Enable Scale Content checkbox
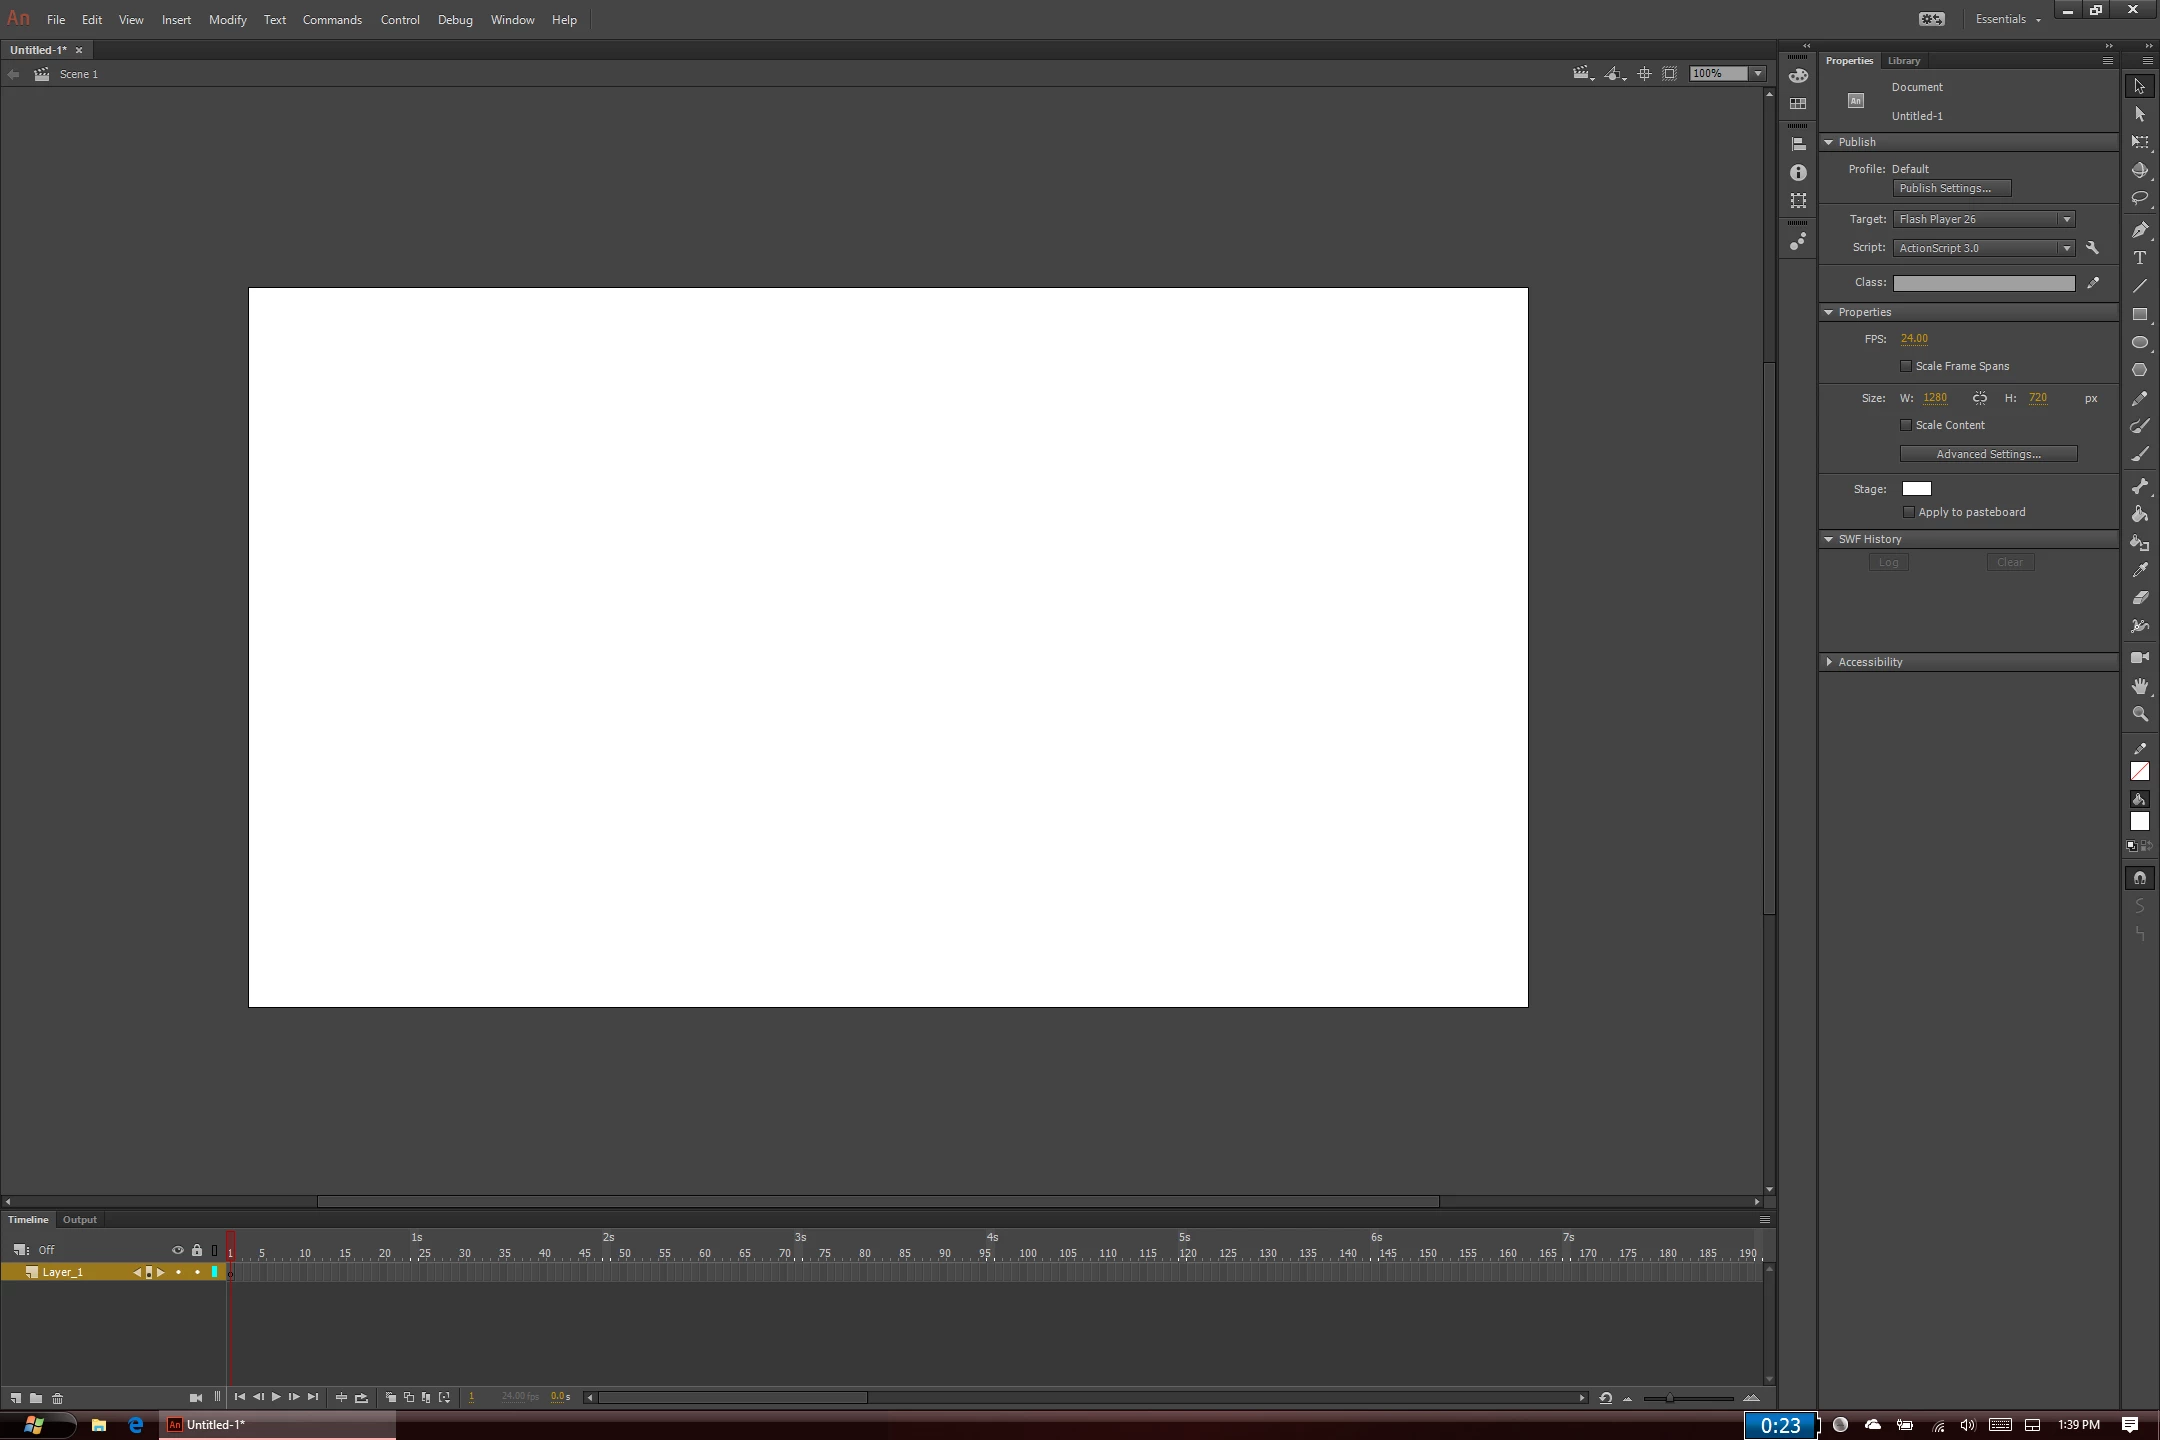Image resolution: width=2160 pixels, height=1440 pixels. (1906, 425)
